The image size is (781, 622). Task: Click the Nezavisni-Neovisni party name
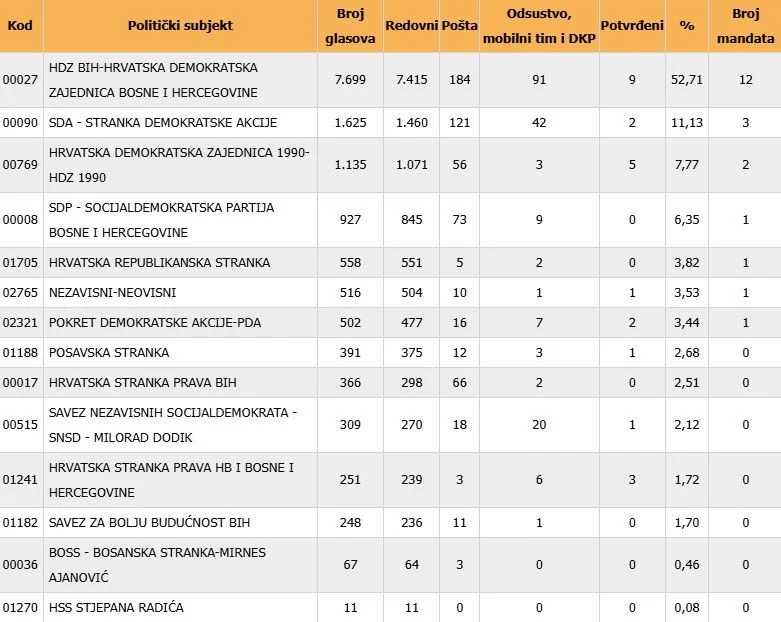[x=113, y=292]
